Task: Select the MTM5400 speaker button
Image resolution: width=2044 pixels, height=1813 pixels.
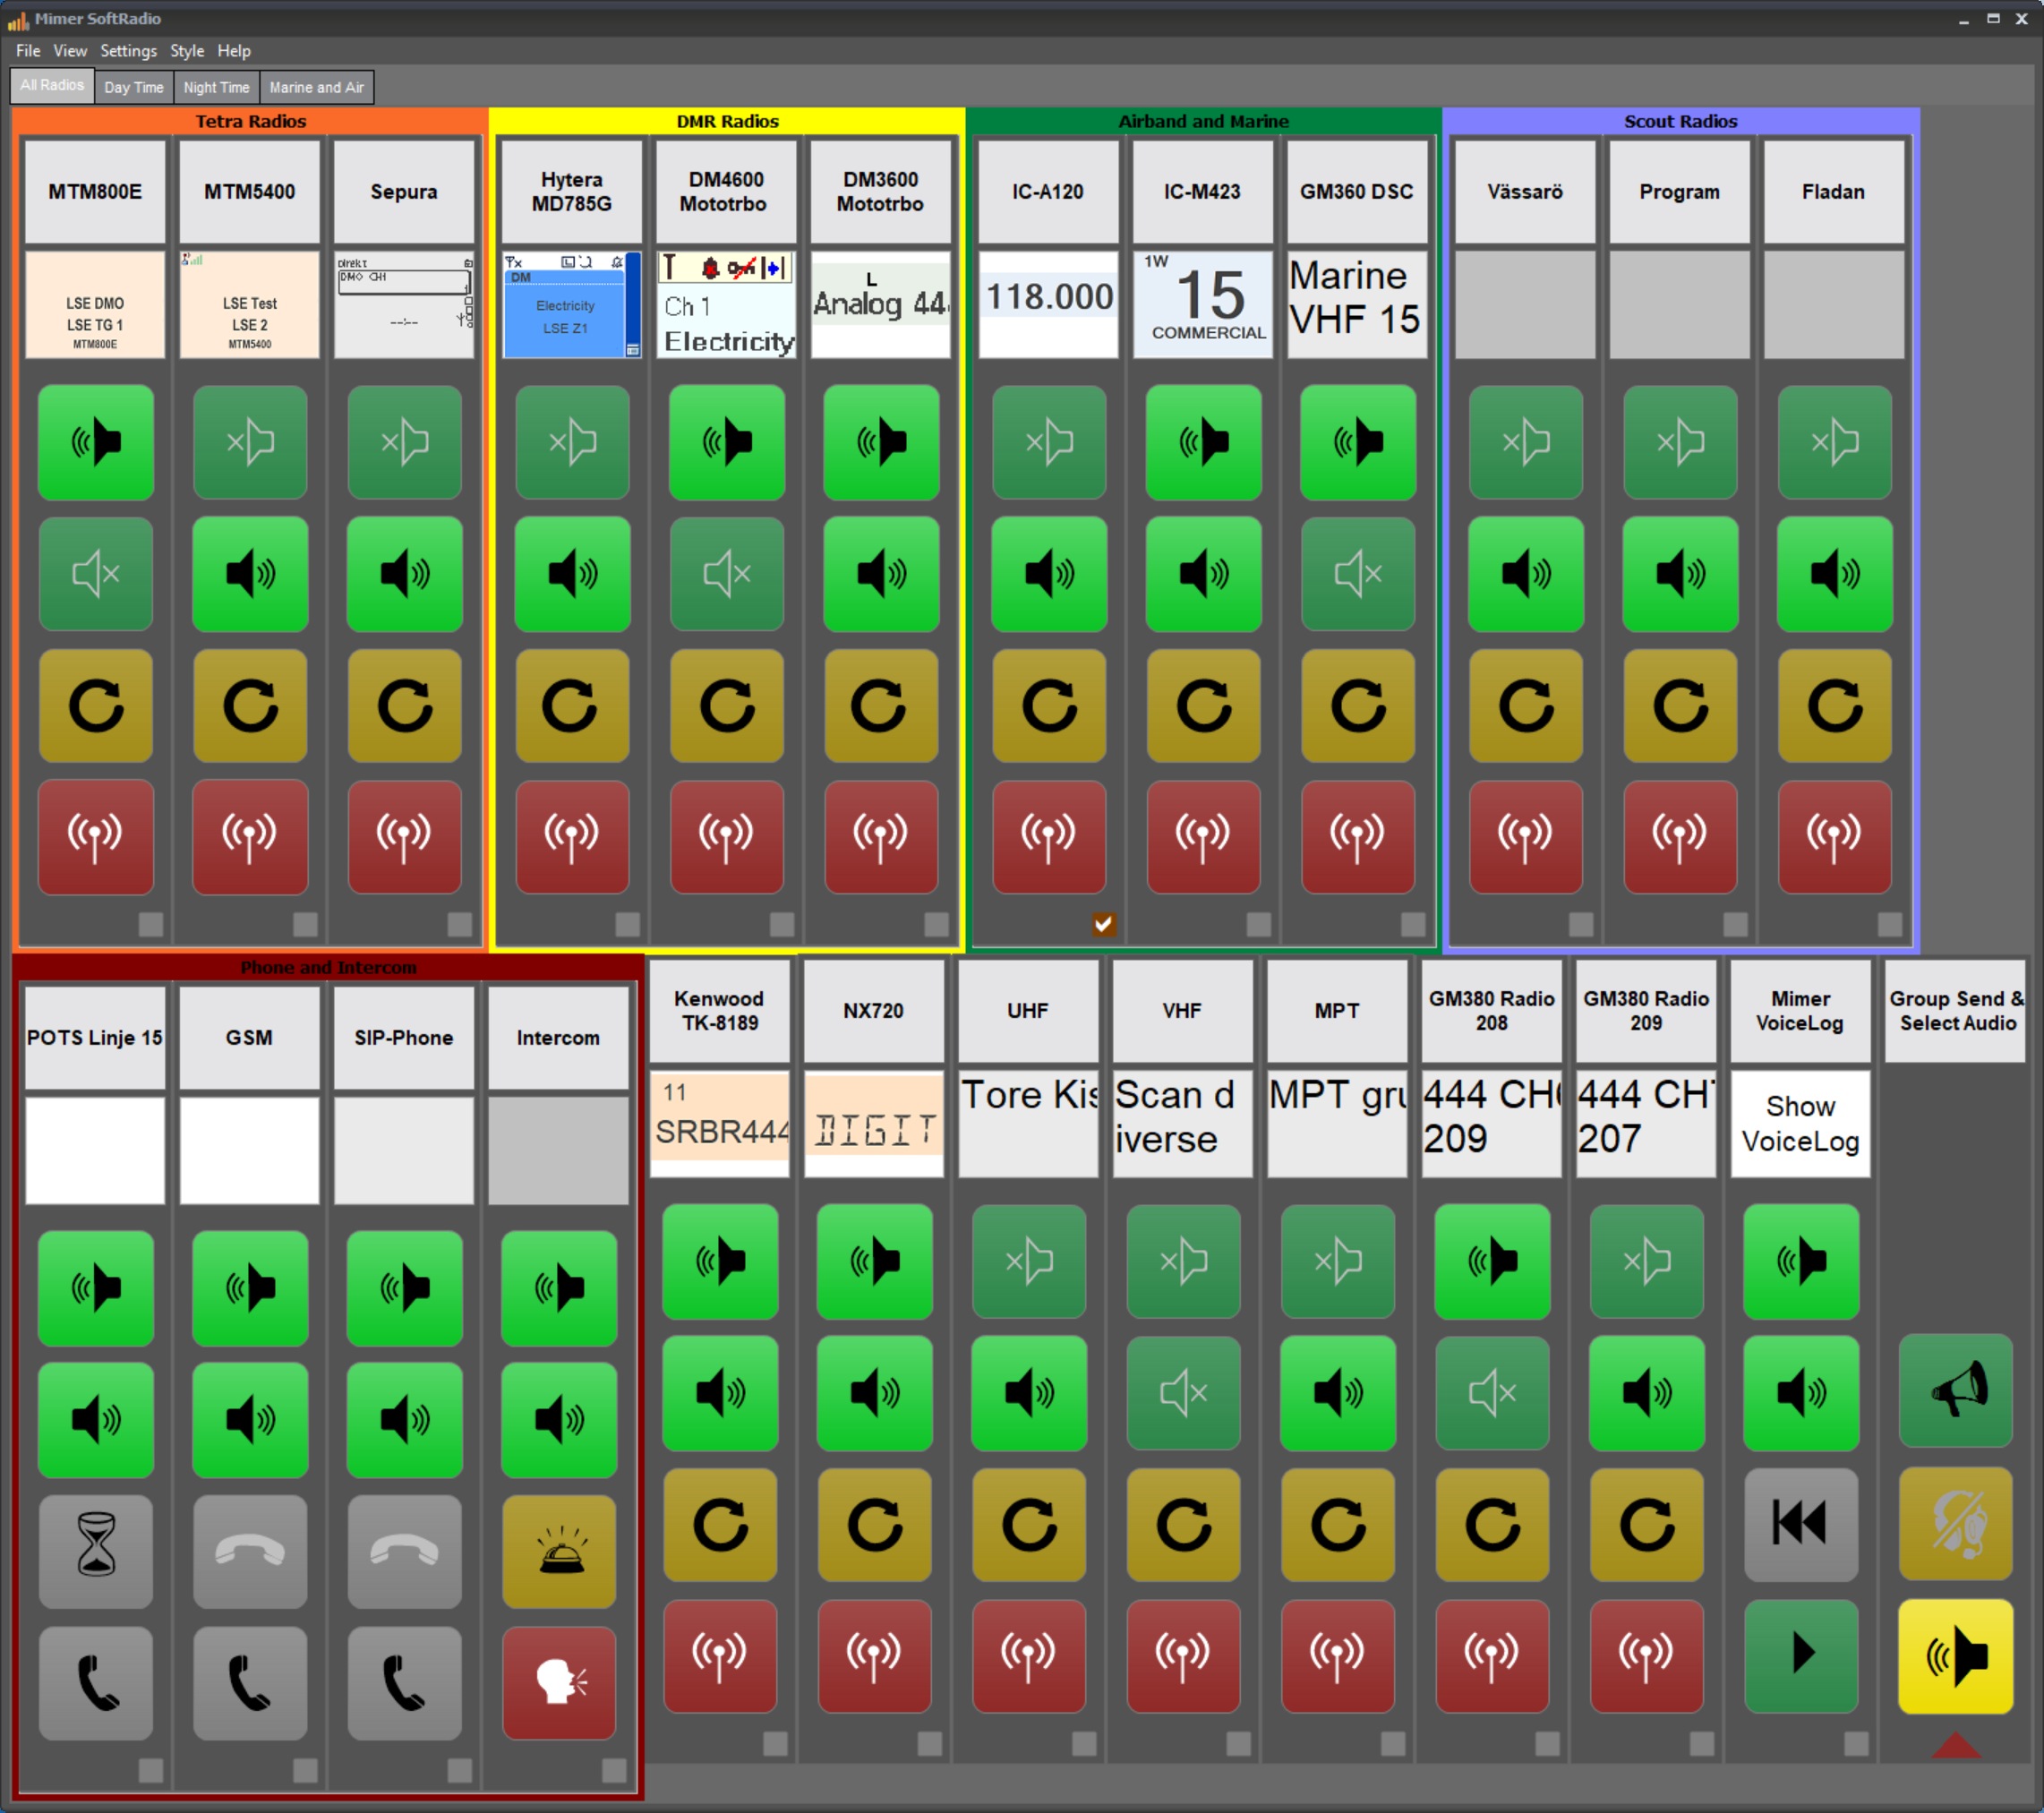Action: click(x=250, y=442)
